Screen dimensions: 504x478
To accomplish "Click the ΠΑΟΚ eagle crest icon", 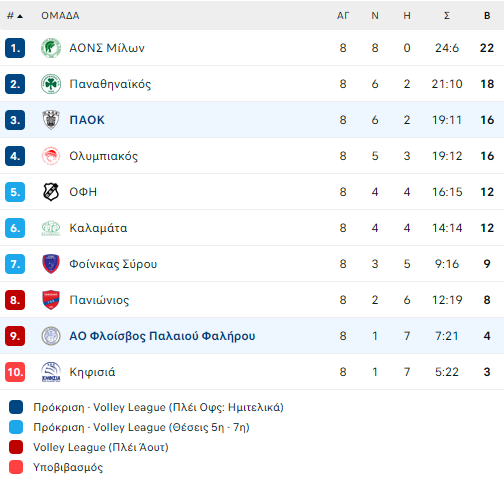I will [51, 120].
